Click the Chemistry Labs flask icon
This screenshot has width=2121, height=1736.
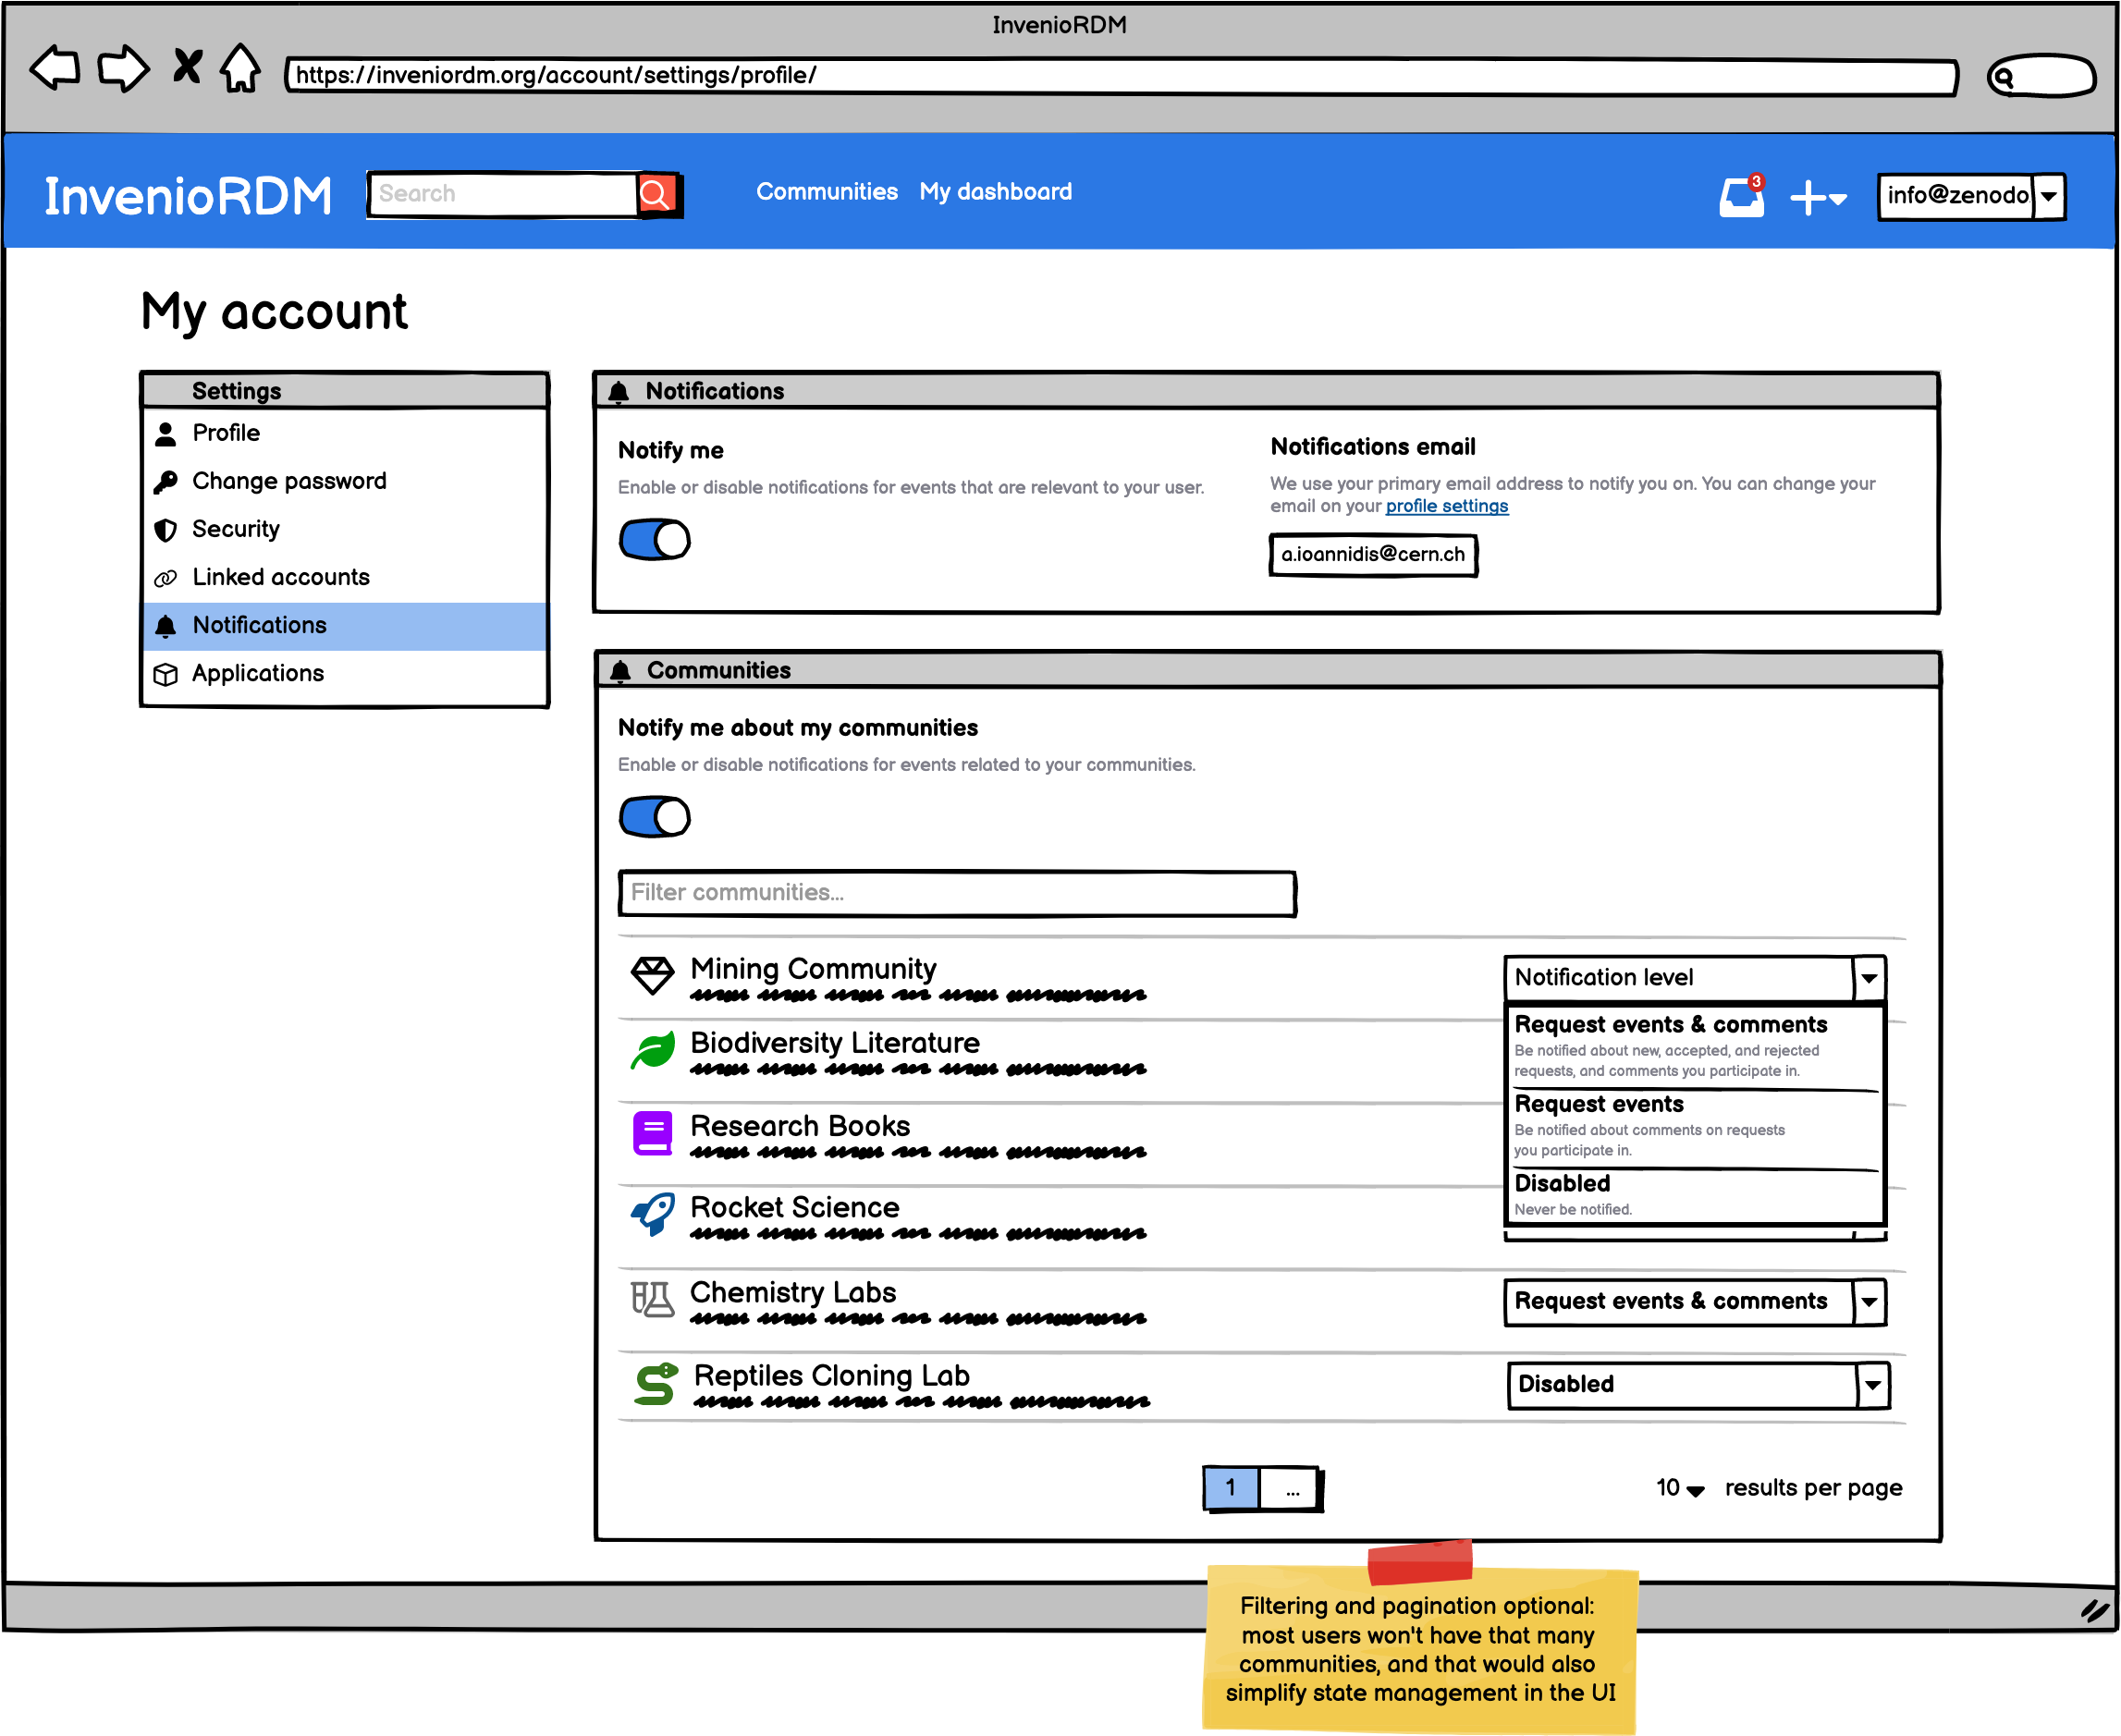tap(651, 1300)
